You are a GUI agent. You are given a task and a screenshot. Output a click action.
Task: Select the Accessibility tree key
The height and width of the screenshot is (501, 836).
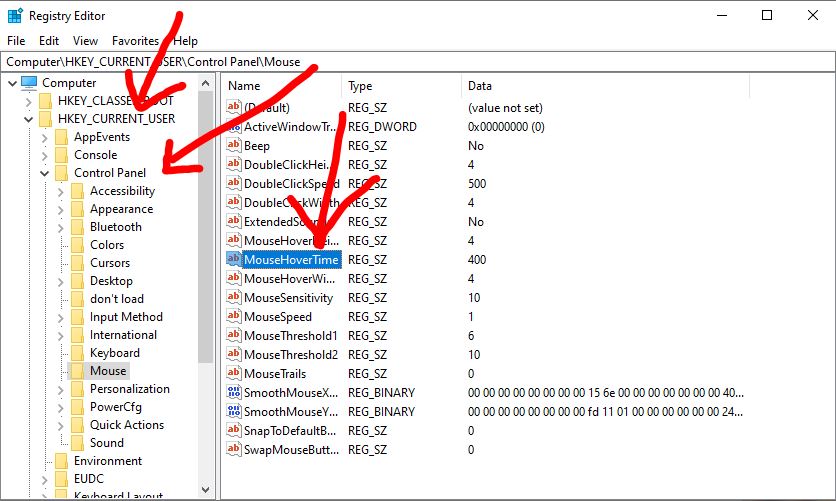click(x=122, y=191)
